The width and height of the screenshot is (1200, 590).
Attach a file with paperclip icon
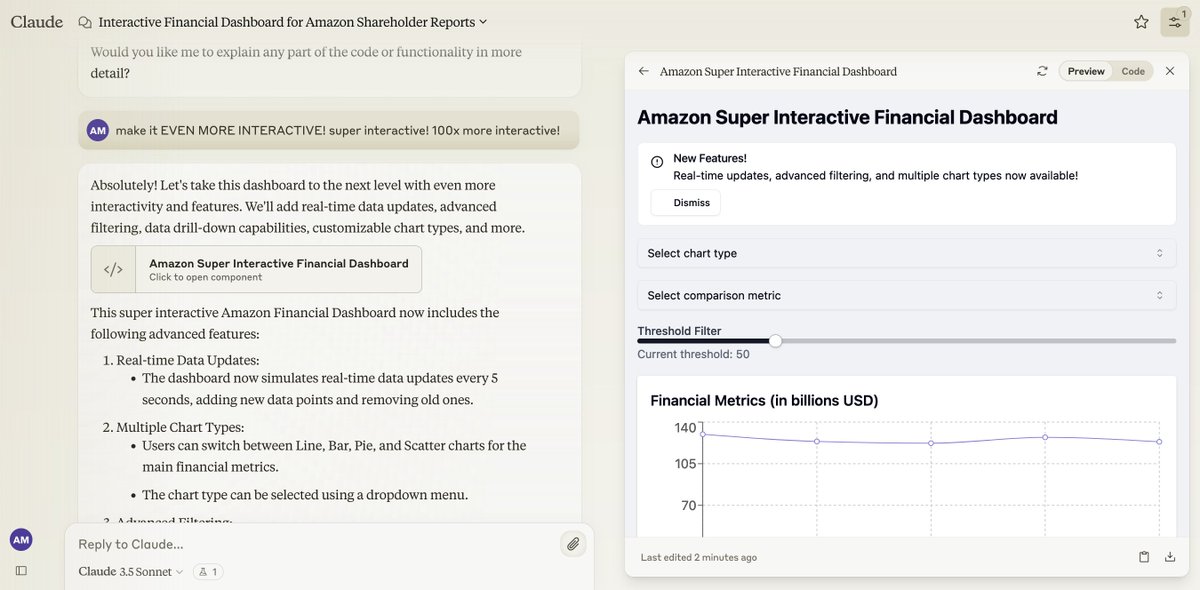tap(573, 544)
